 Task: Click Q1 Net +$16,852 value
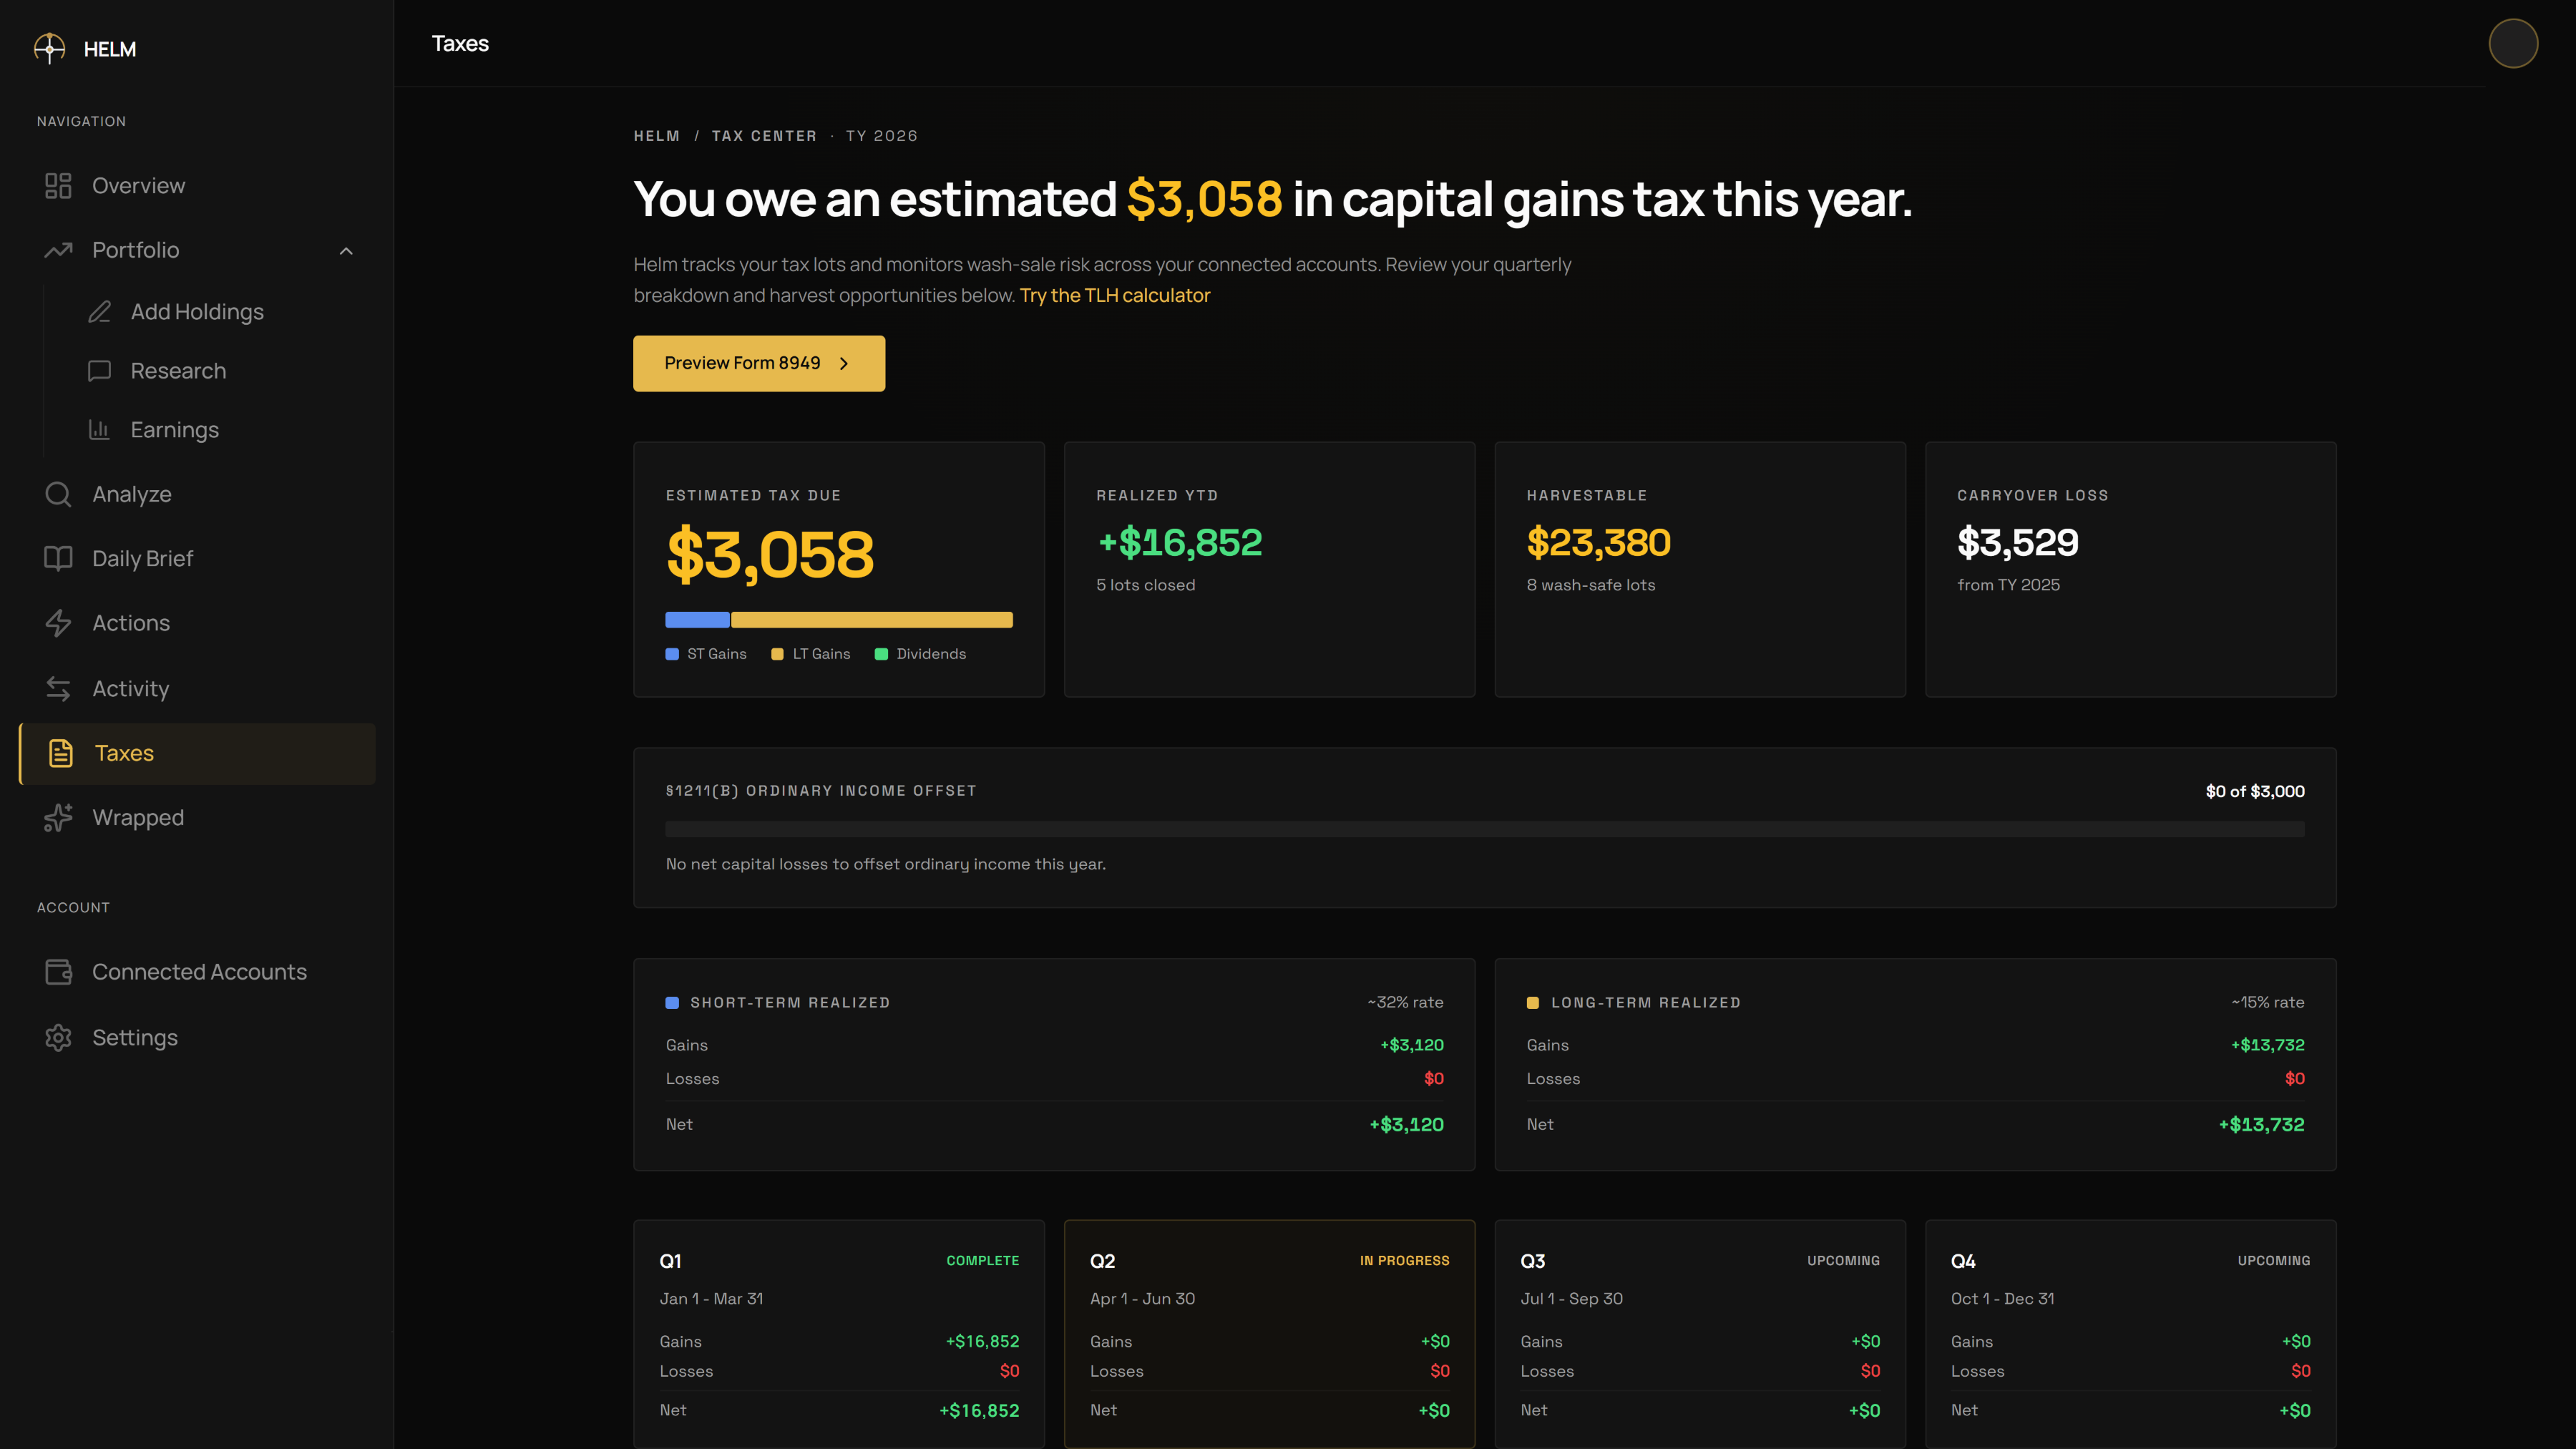(979, 1411)
